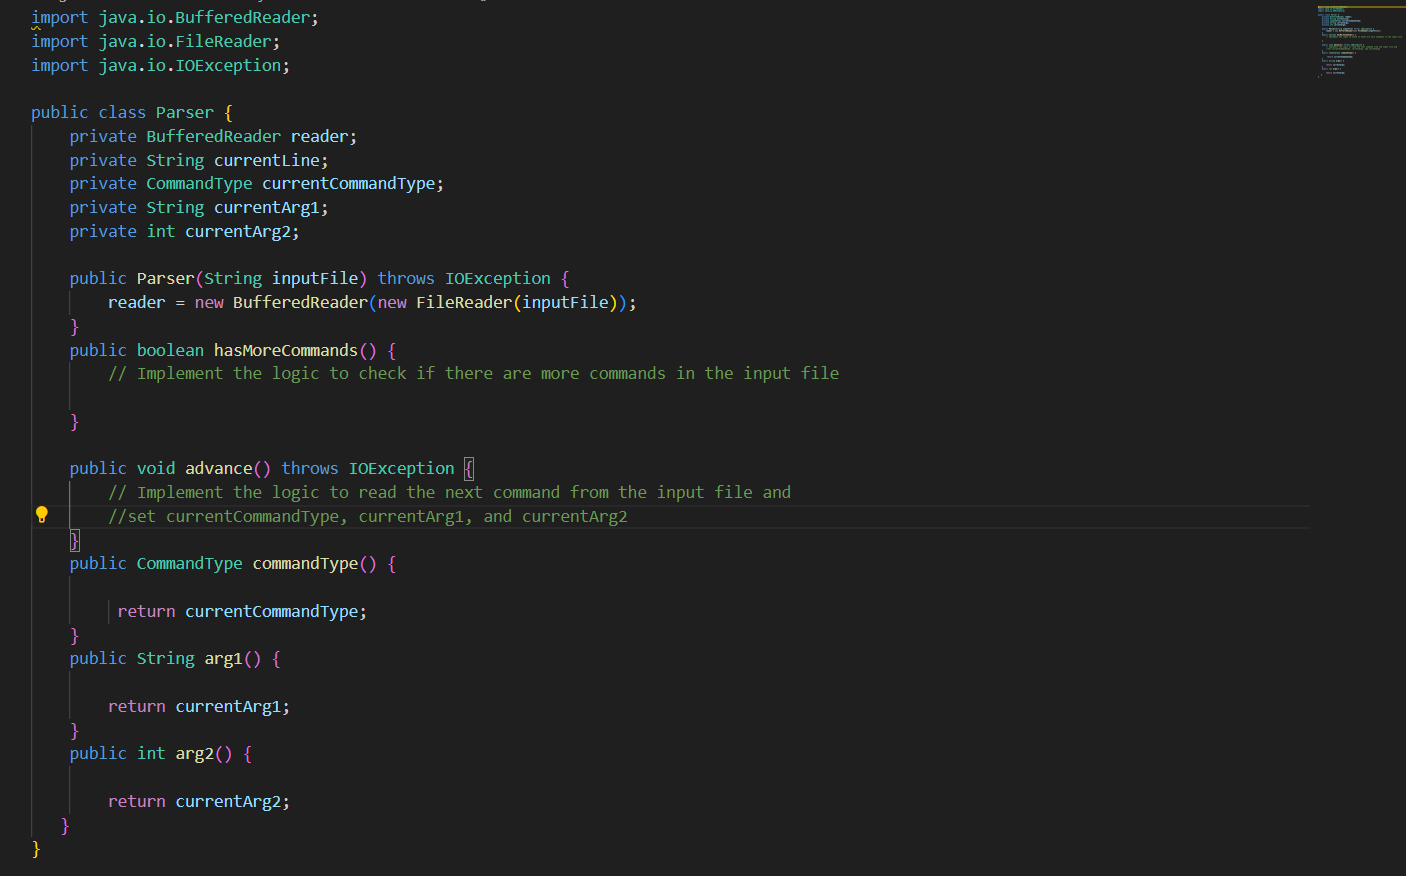The width and height of the screenshot is (1406, 876).
Task: Place cursor on the currentCommandType field
Action: tap(348, 183)
